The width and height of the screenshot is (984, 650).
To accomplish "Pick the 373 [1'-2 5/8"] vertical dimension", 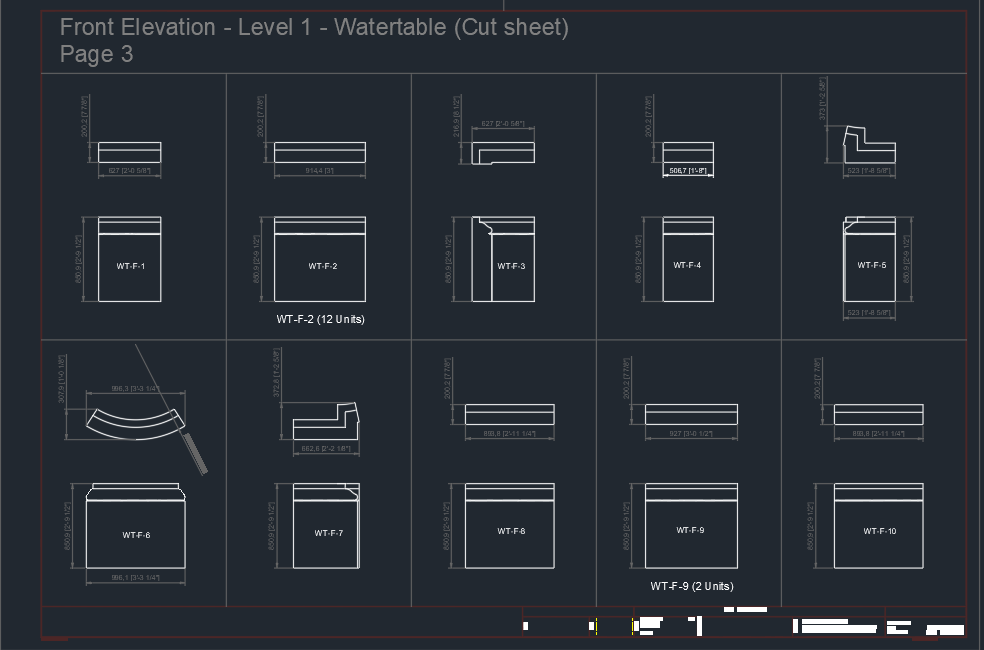I will pos(822,99).
